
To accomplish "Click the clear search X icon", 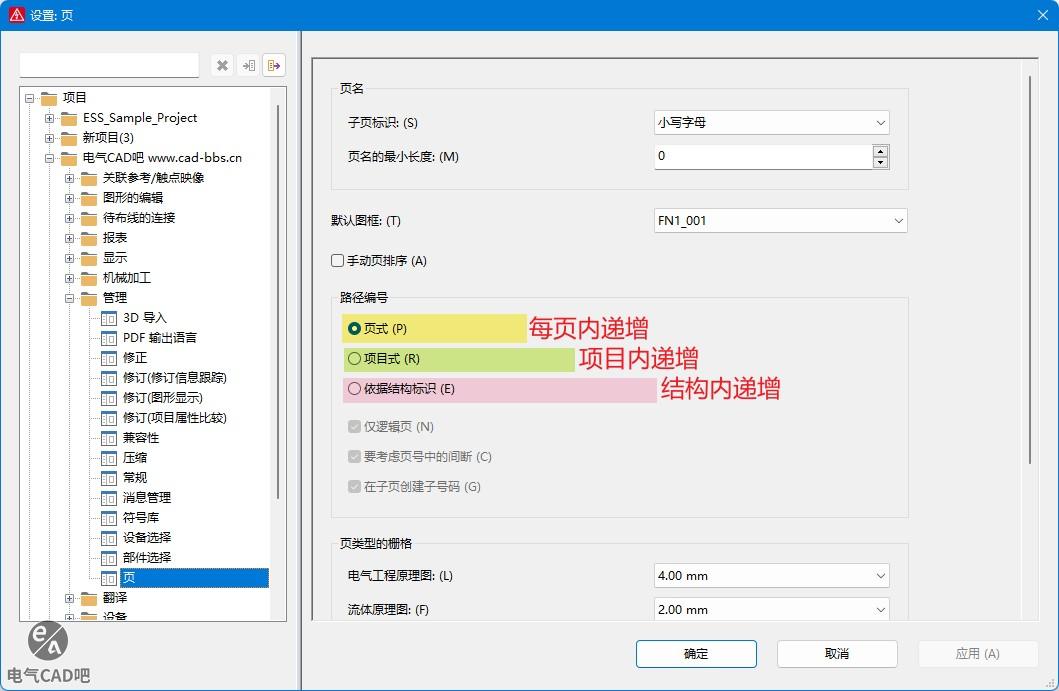I will [222, 66].
